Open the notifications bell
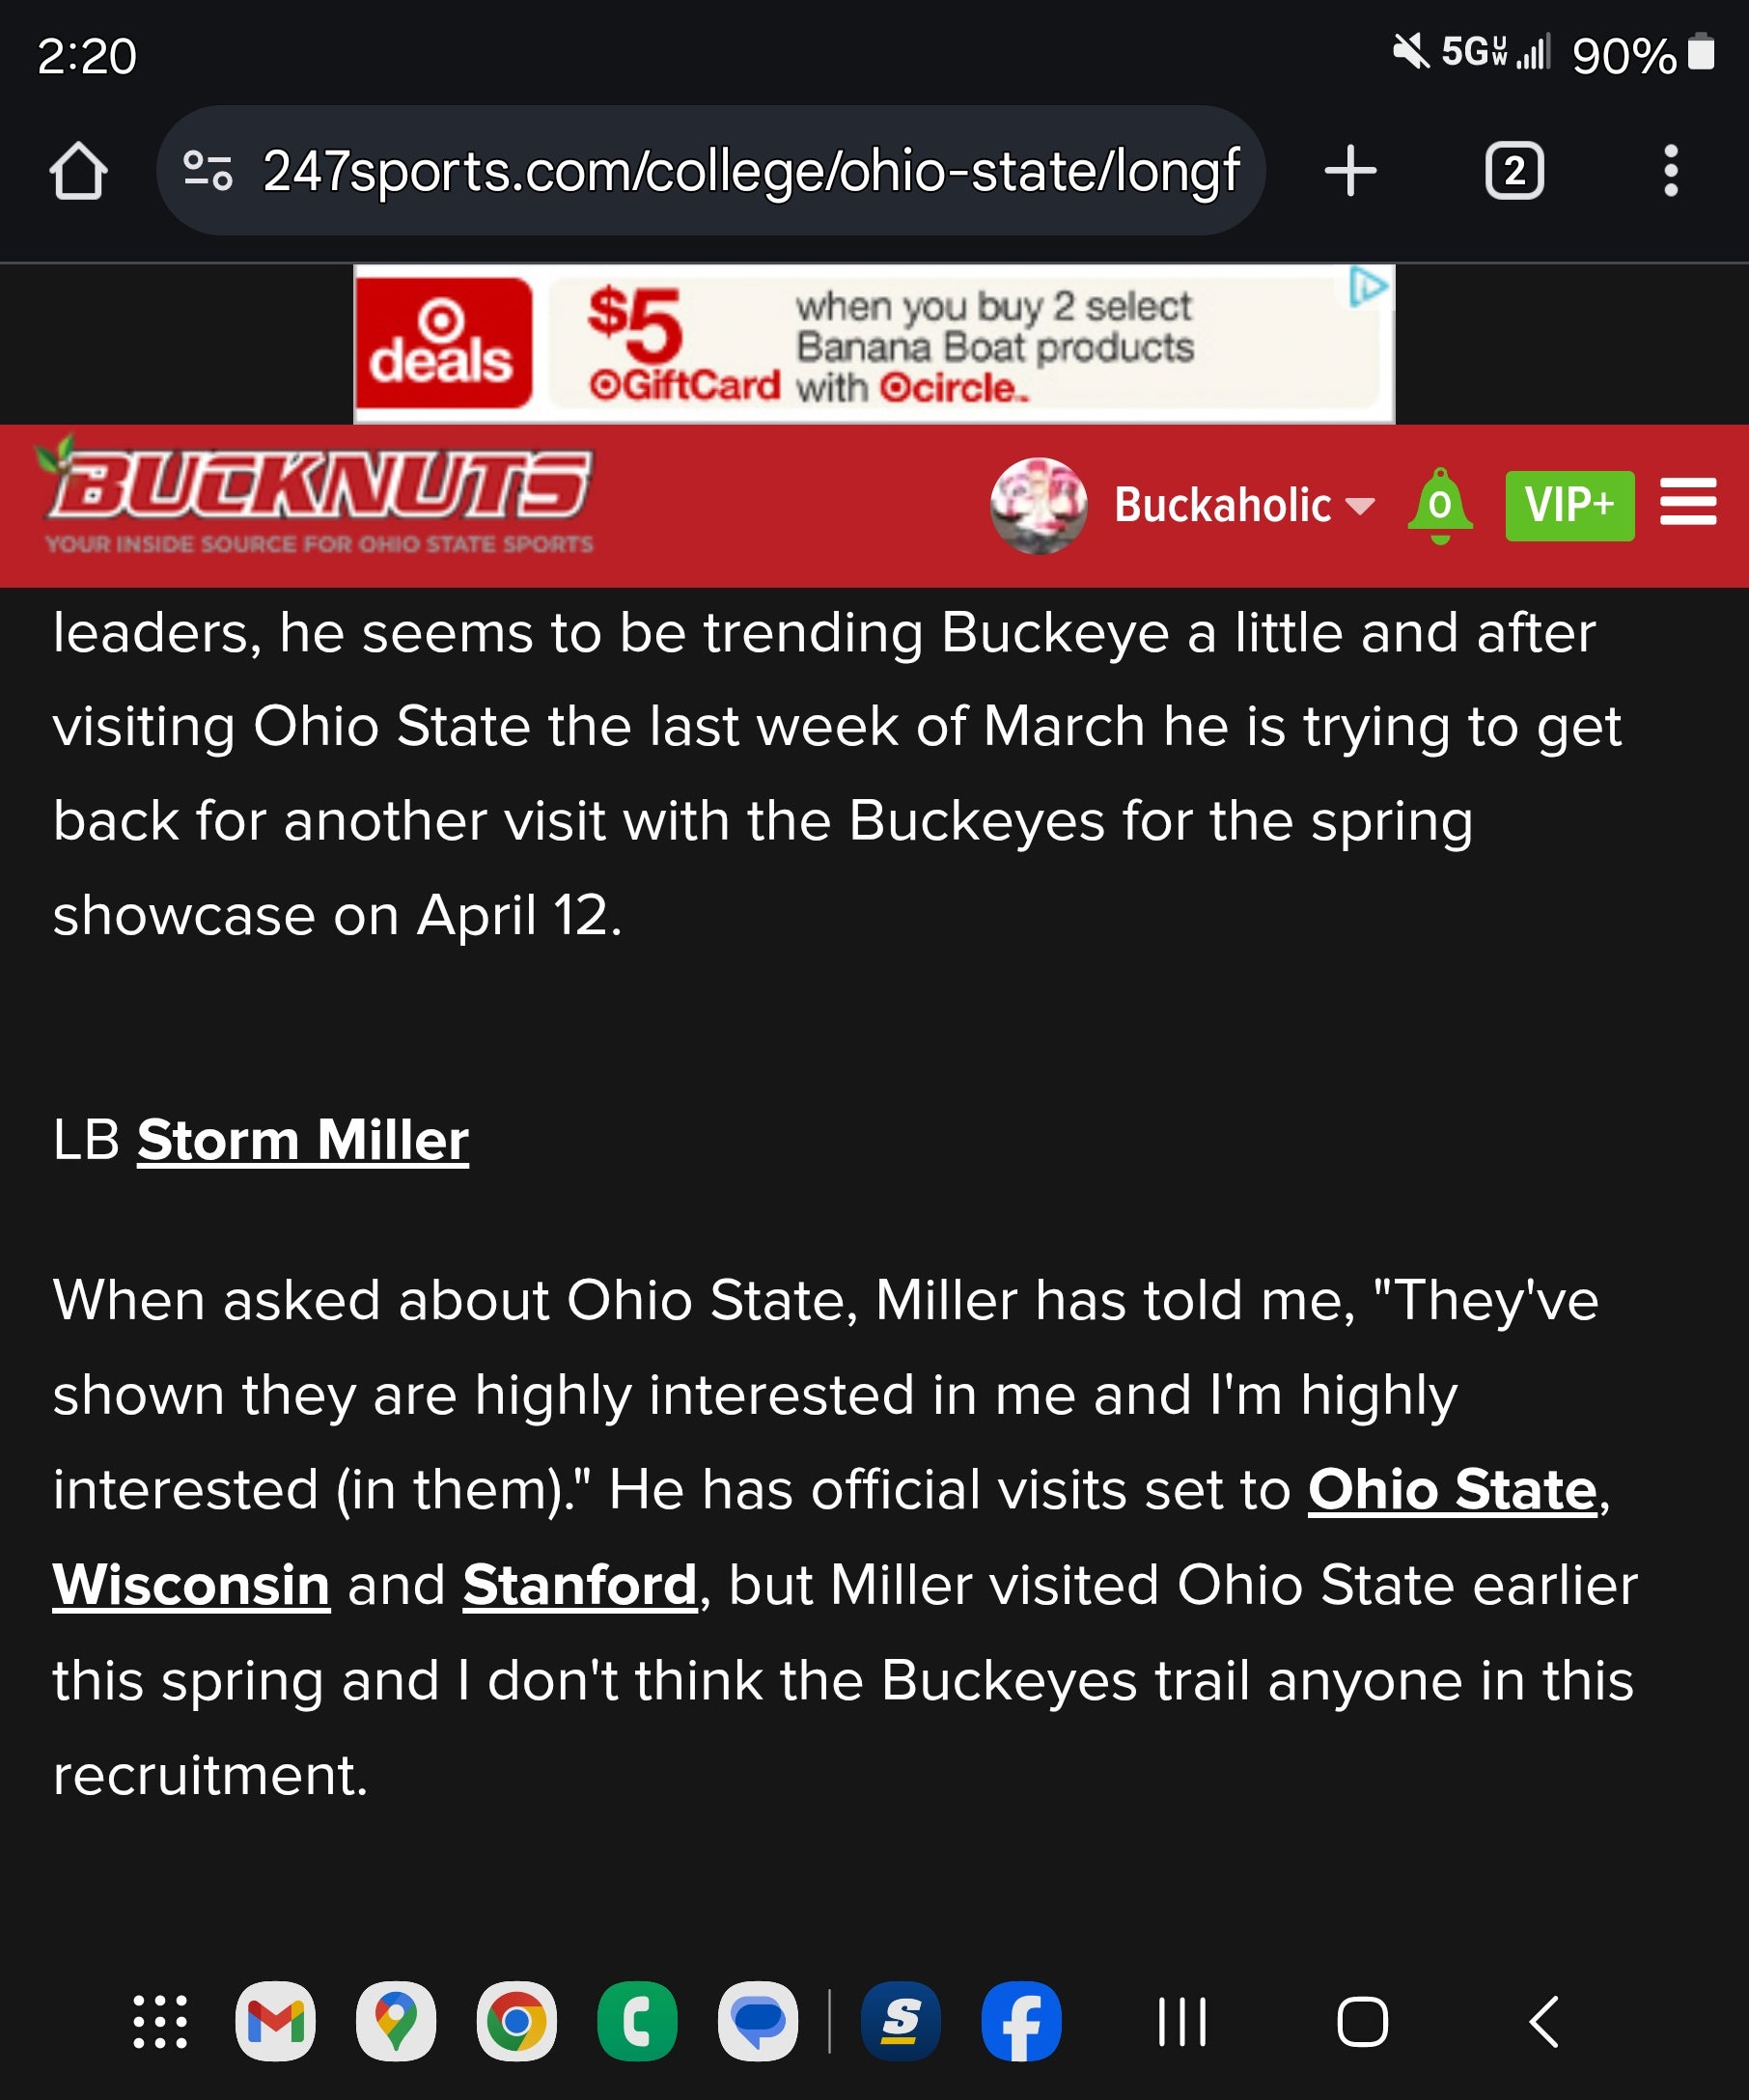This screenshot has height=2100, width=1749. point(1439,505)
